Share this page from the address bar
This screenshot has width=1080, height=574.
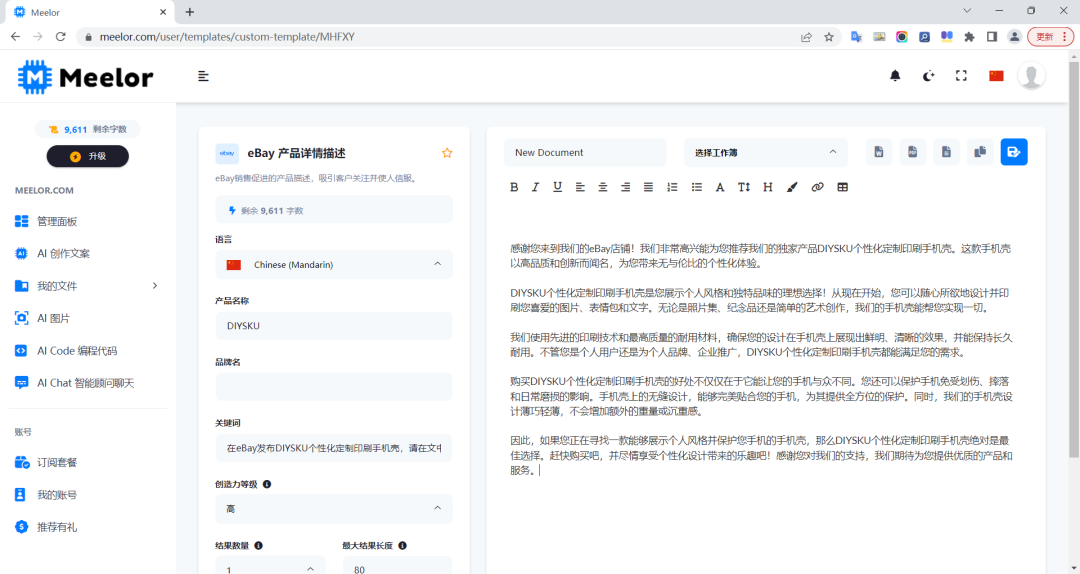pyautogui.click(x=806, y=37)
